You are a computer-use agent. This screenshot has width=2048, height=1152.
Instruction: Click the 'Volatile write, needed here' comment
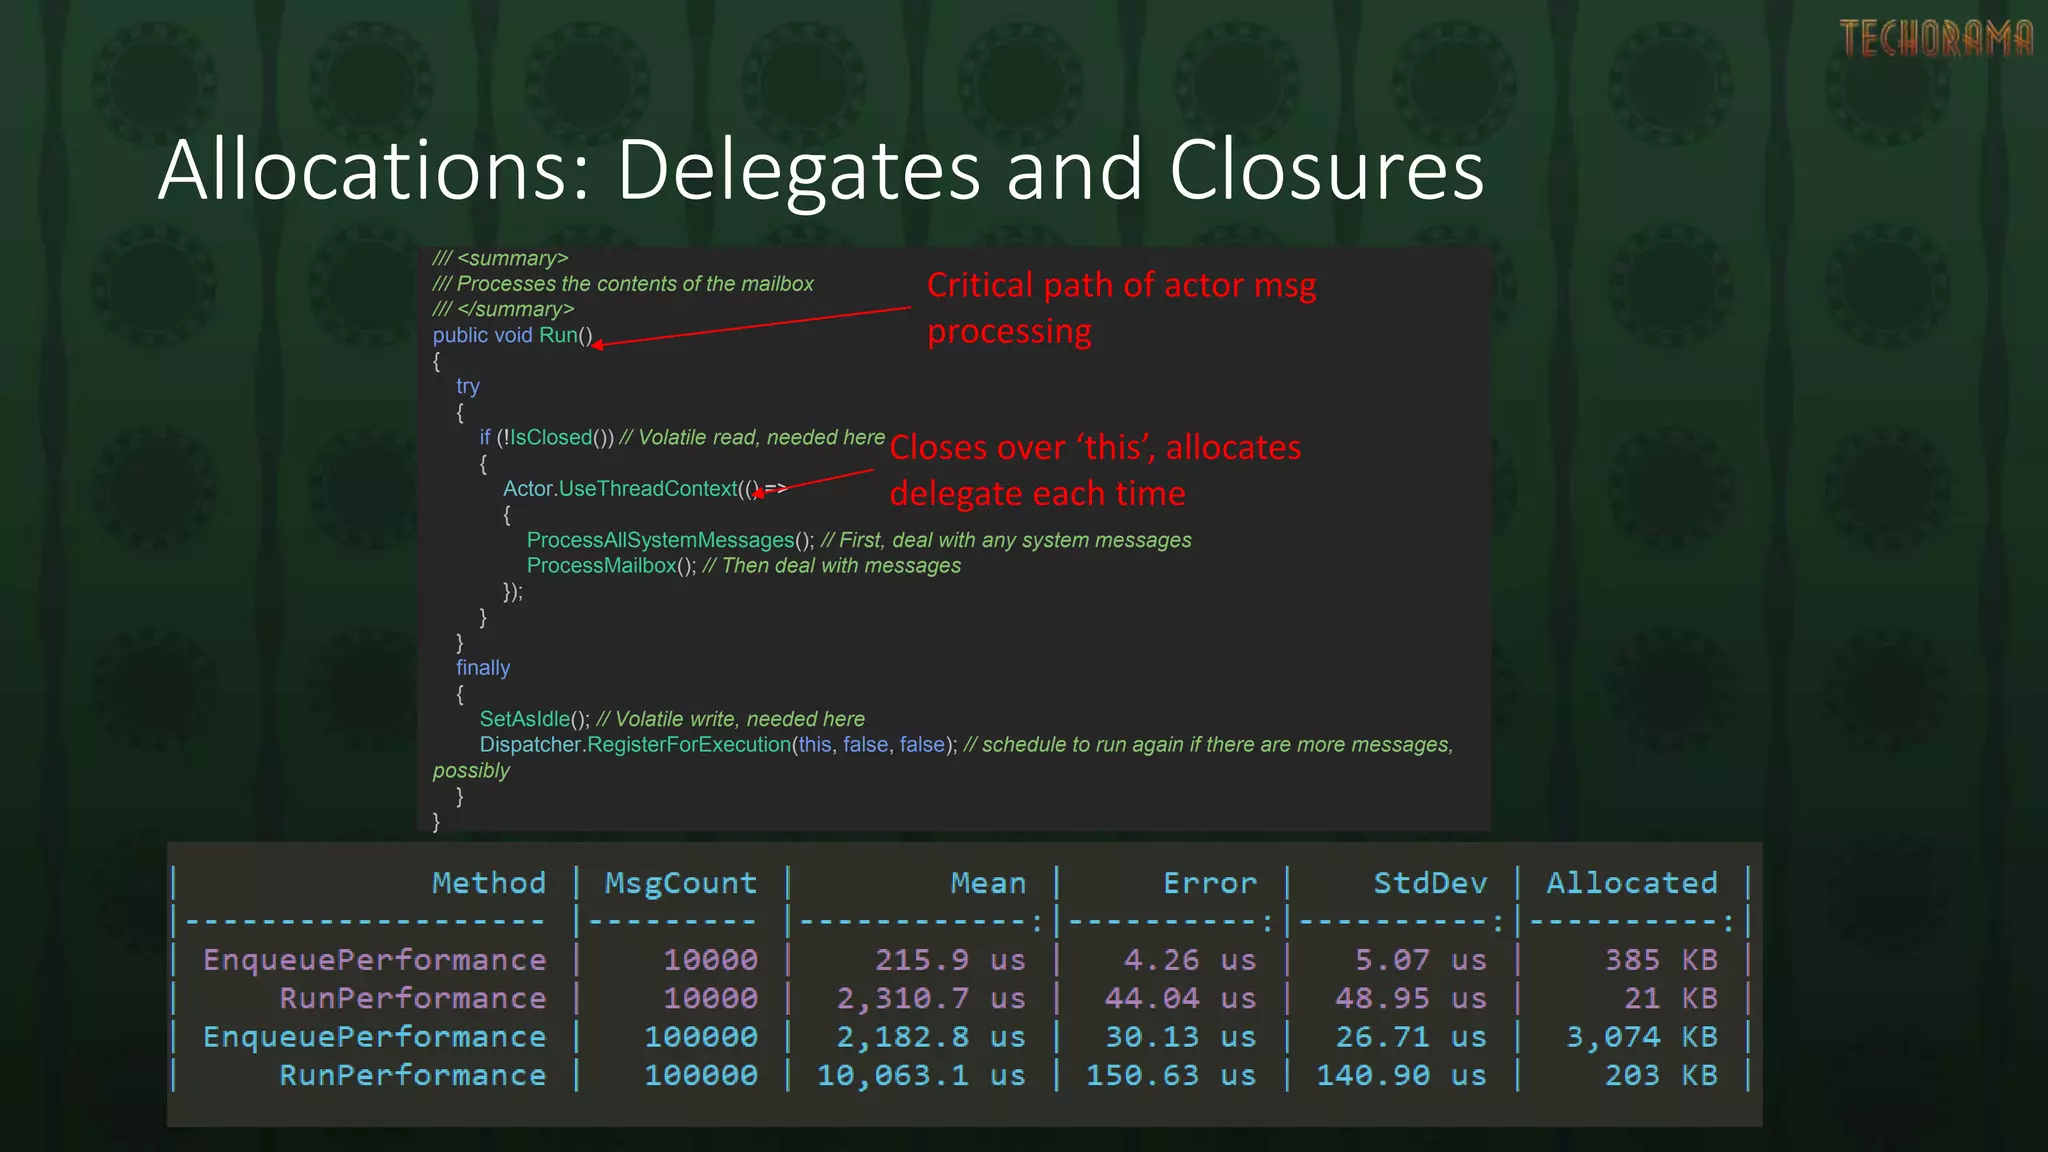[730, 719]
